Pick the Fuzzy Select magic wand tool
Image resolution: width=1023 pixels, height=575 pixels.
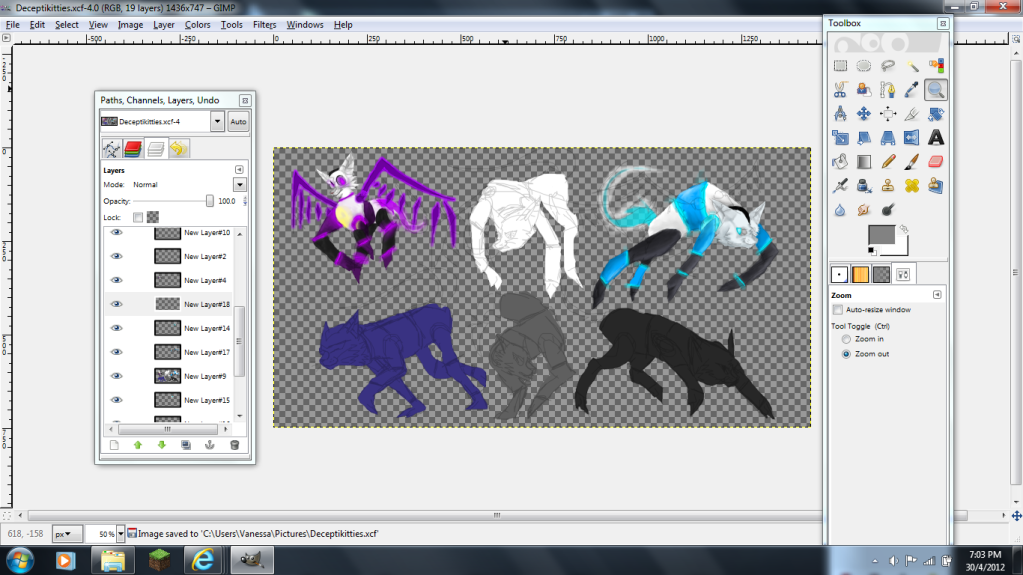[912, 66]
